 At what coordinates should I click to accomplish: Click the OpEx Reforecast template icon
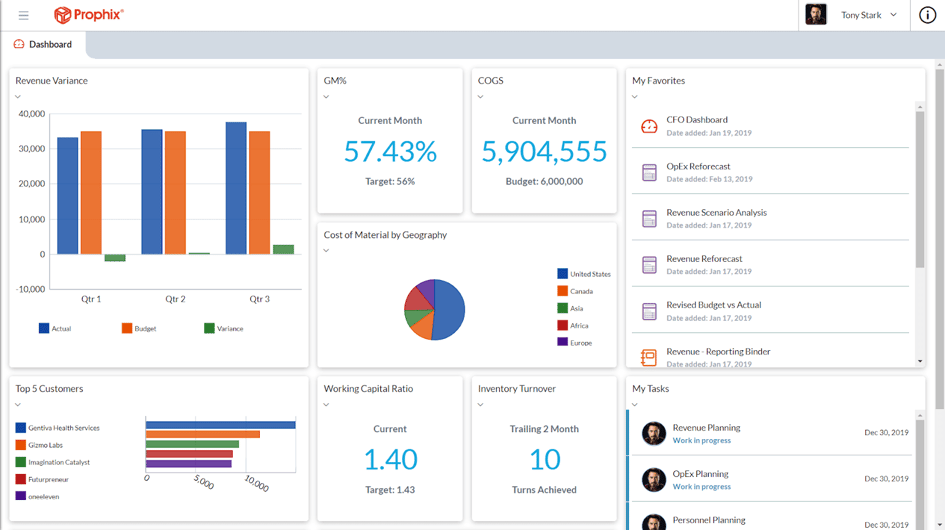[x=649, y=173]
